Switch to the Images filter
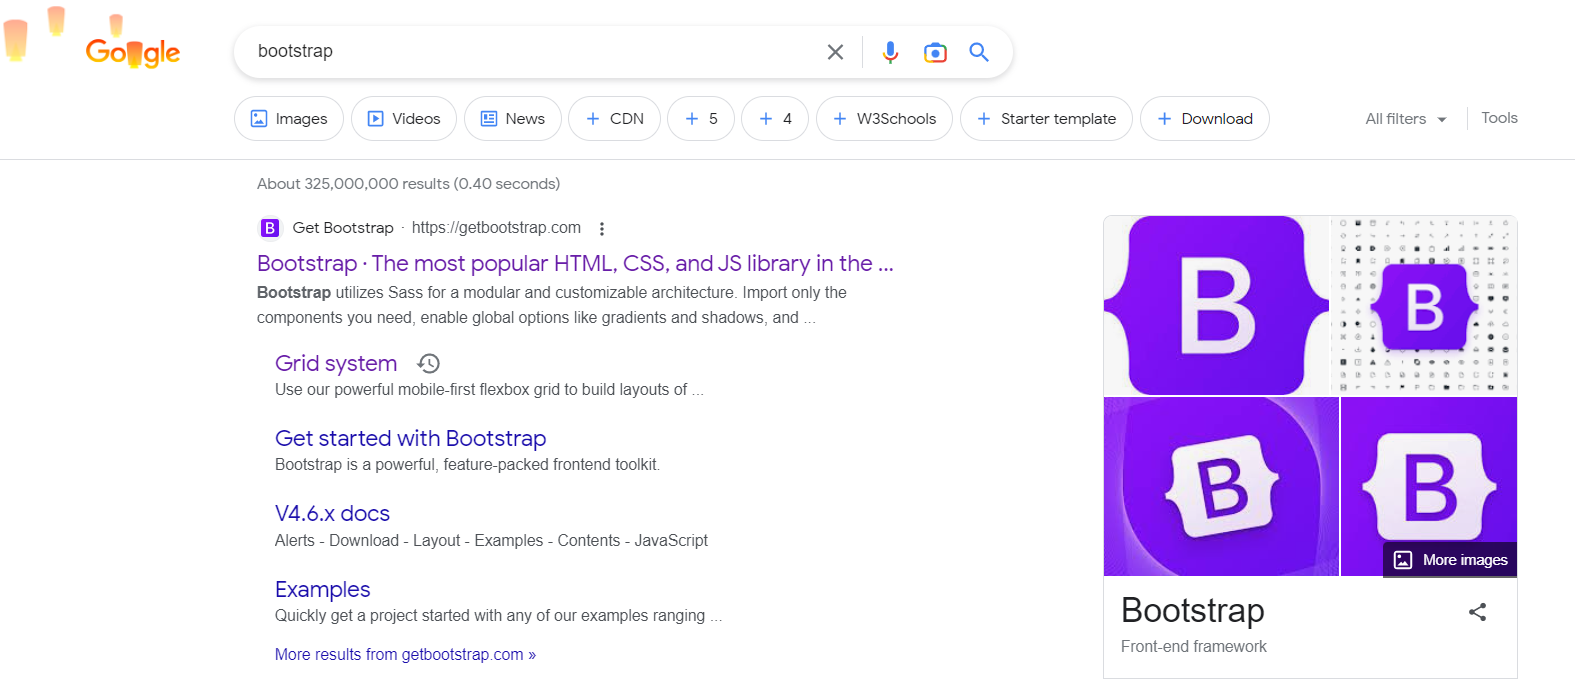1575x679 pixels. click(289, 119)
